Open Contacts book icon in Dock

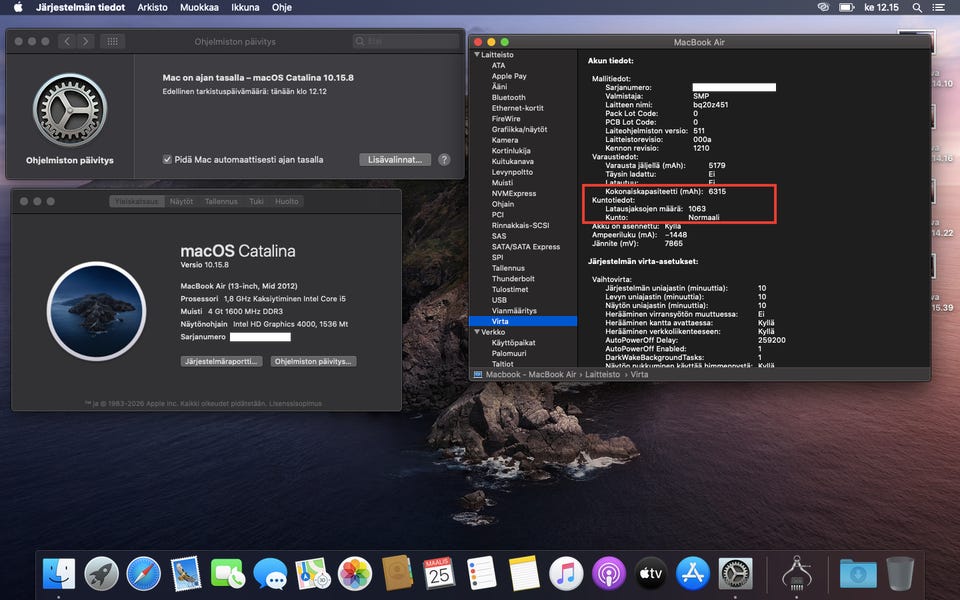tap(397, 574)
